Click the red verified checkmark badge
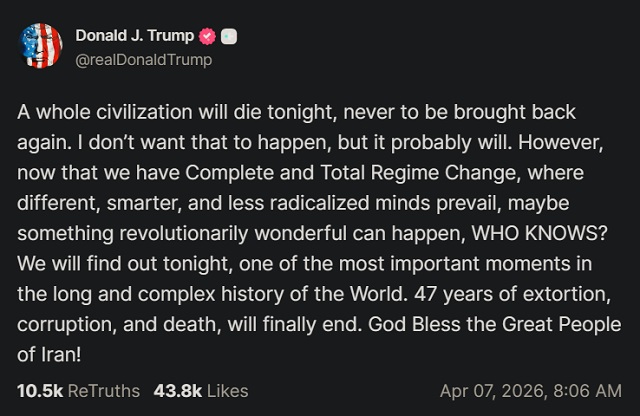Viewport: 640px width, 416px height. [x=208, y=37]
